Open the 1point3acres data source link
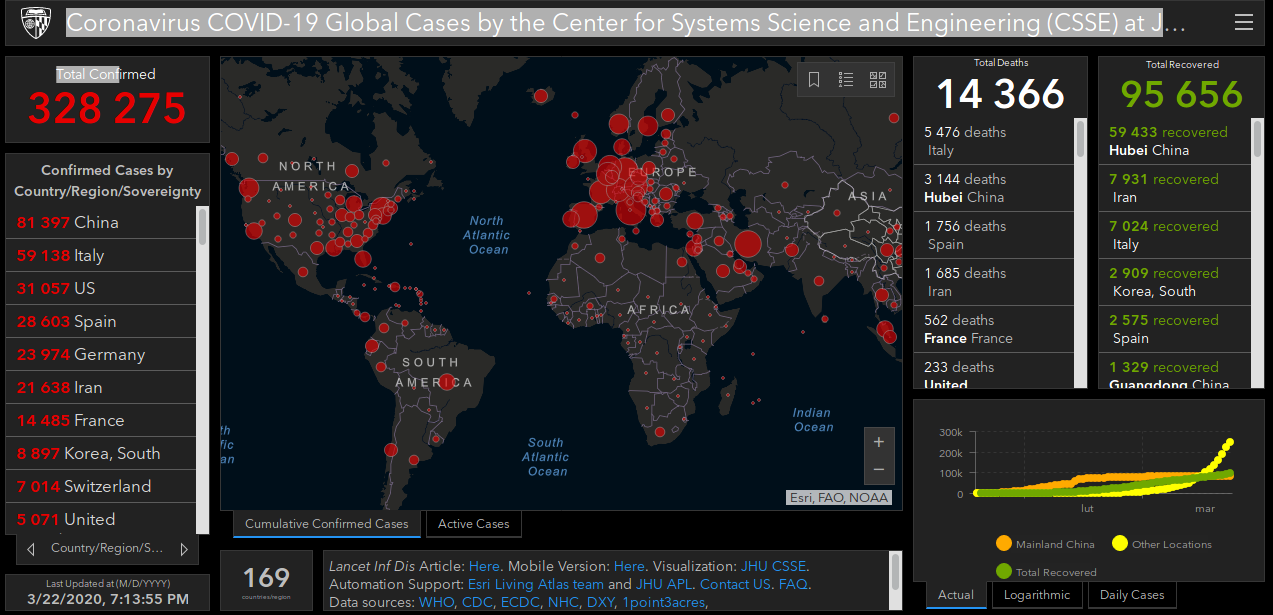This screenshot has width=1273, height=615. click(x=663, y=602)
